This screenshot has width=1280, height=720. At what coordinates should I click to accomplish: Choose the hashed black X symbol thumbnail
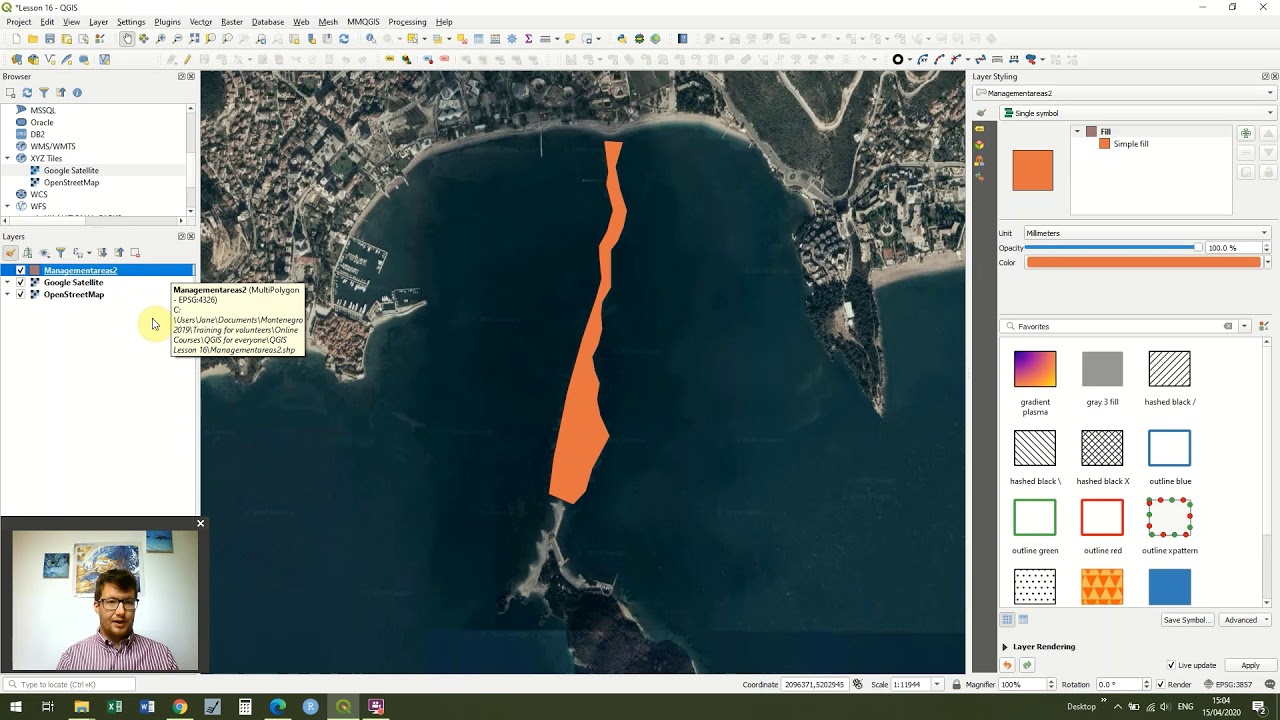(x=1102, y=448)
